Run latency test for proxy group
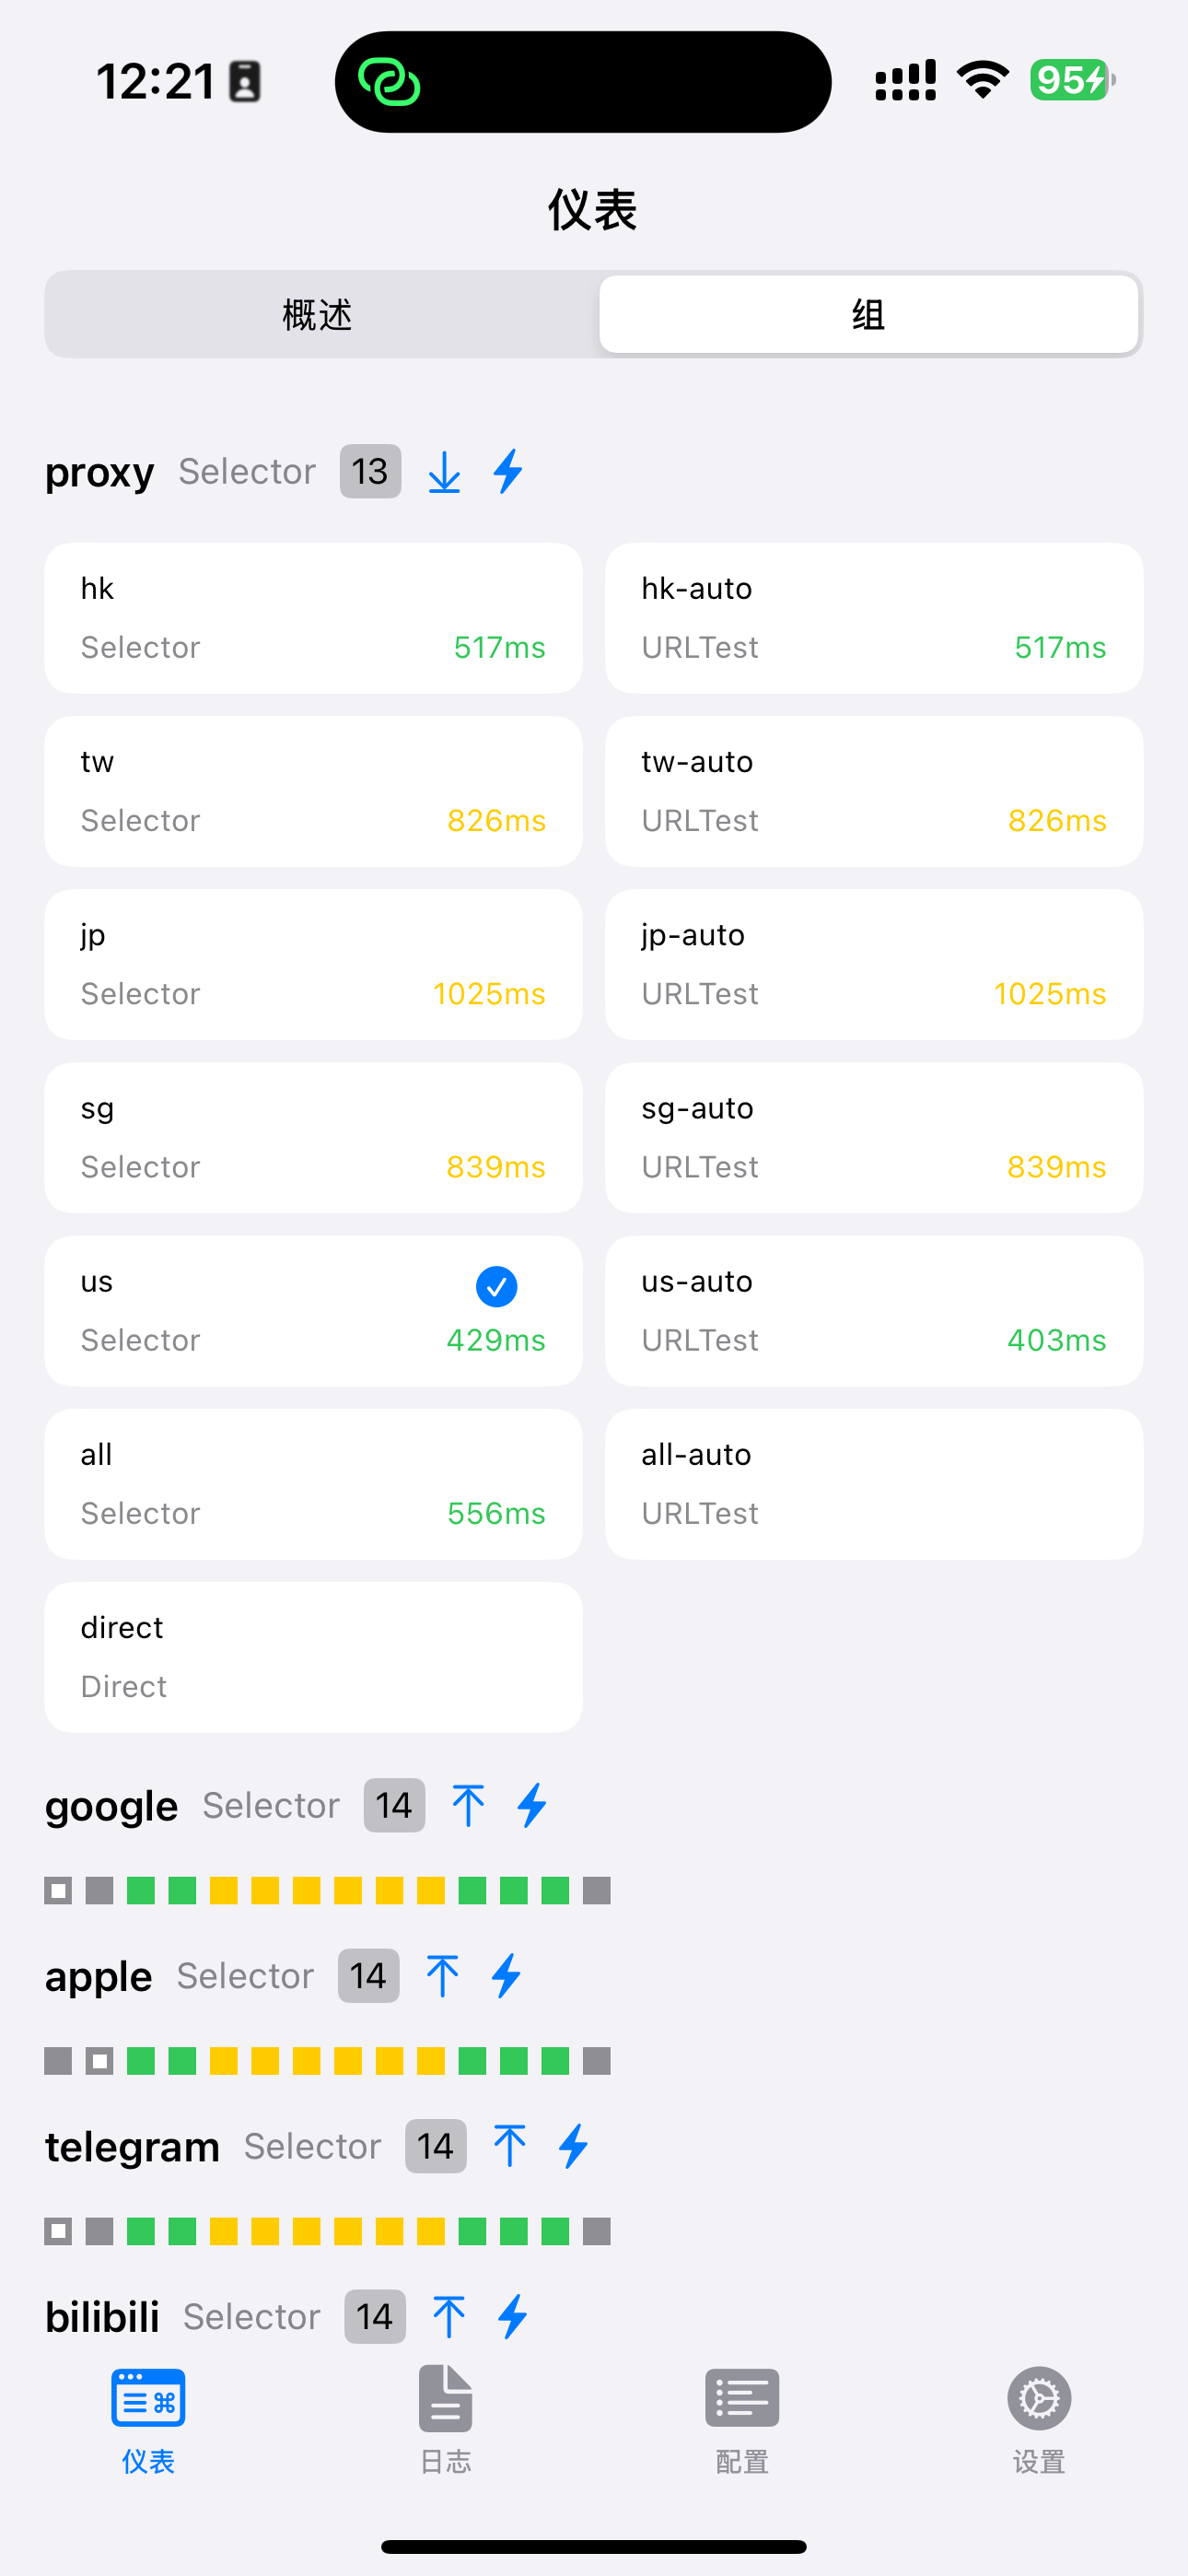1188x2576 pixels. click(509, 471)
